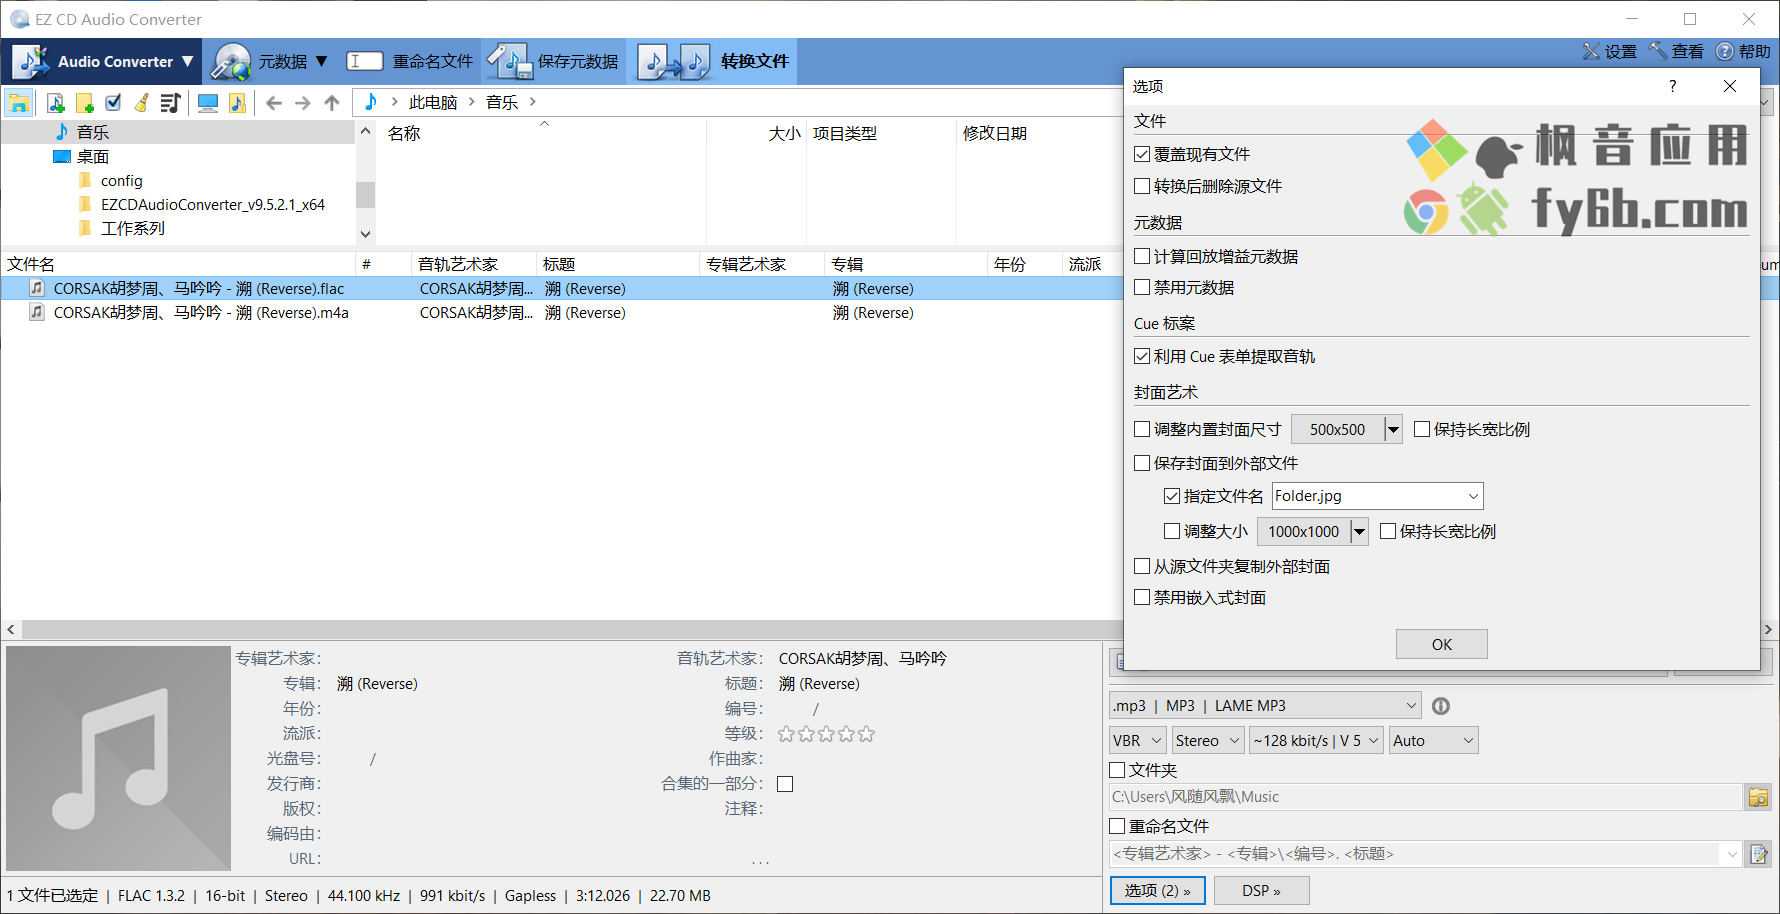Toggle 指定文件名 checkbox
1780x914 pixels.
click(1172, 496)
